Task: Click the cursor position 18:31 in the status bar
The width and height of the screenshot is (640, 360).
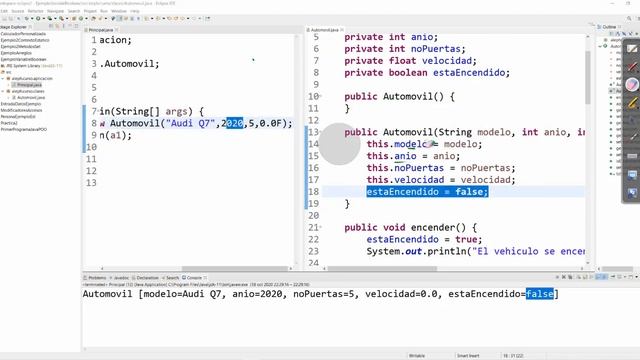Action: click(513, 356)
